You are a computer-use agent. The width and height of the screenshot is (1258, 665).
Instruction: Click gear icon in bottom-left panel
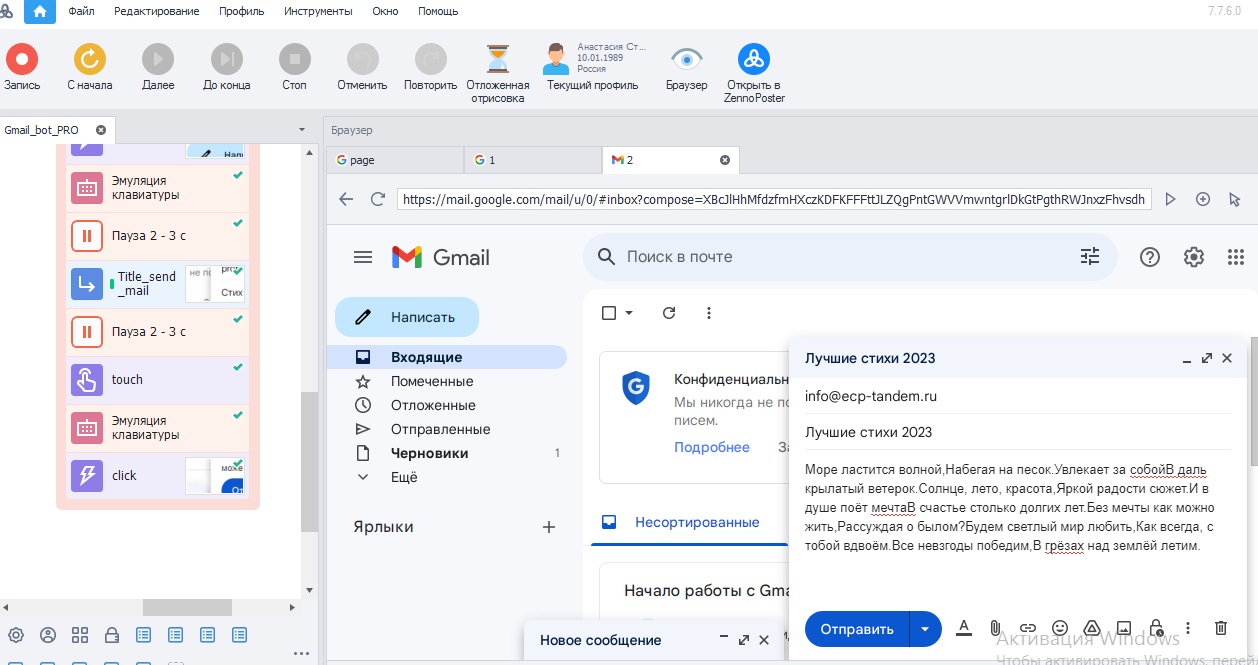click(x=16, y=635)
